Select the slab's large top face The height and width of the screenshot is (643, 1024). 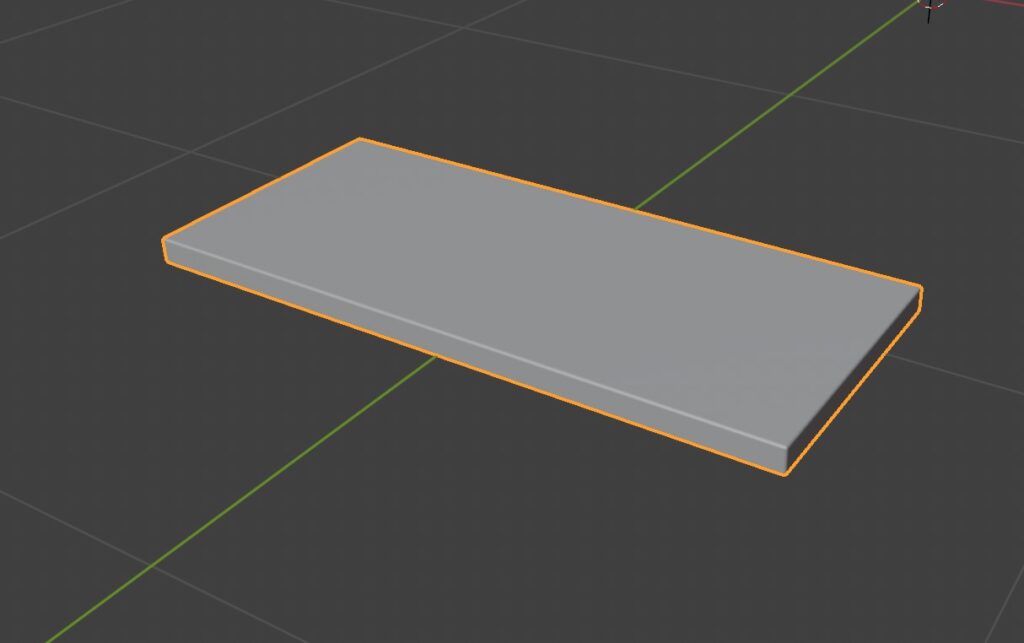540,290
